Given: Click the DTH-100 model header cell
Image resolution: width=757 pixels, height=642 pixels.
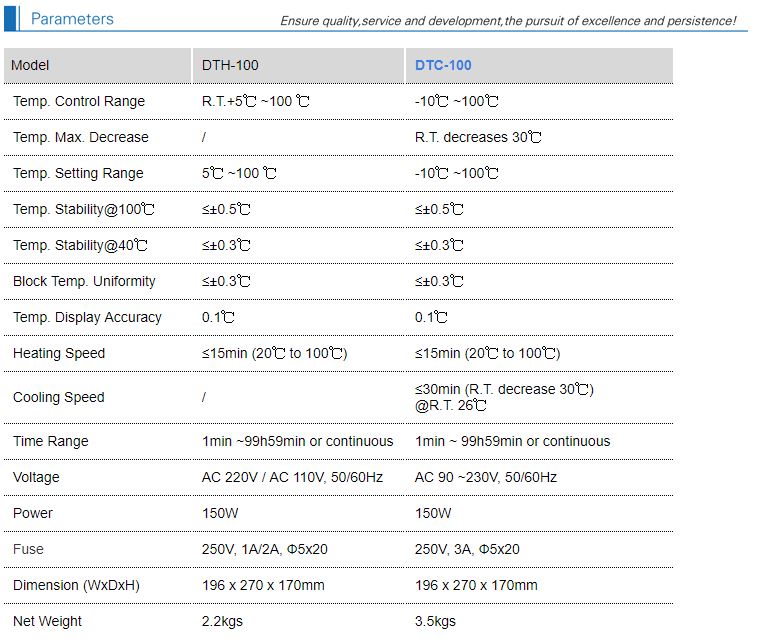Looking at the screenshot, I should [x=298, y=65].
